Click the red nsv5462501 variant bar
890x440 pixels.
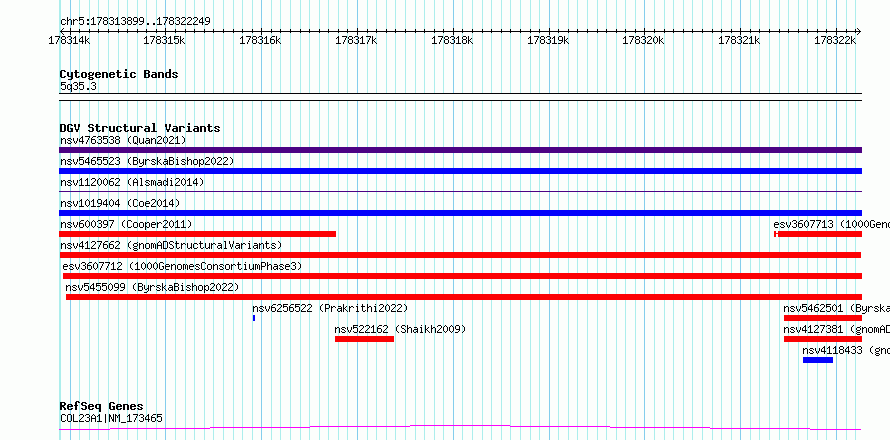click(823, 318)
